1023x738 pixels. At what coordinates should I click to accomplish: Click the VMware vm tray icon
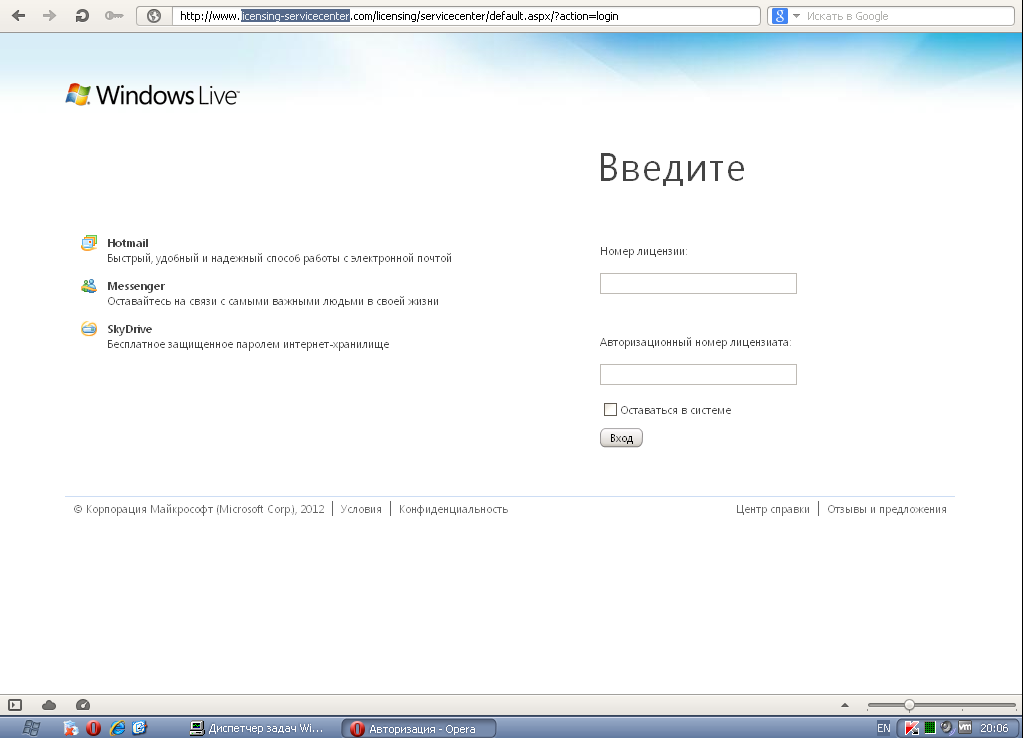coord(965,728)
